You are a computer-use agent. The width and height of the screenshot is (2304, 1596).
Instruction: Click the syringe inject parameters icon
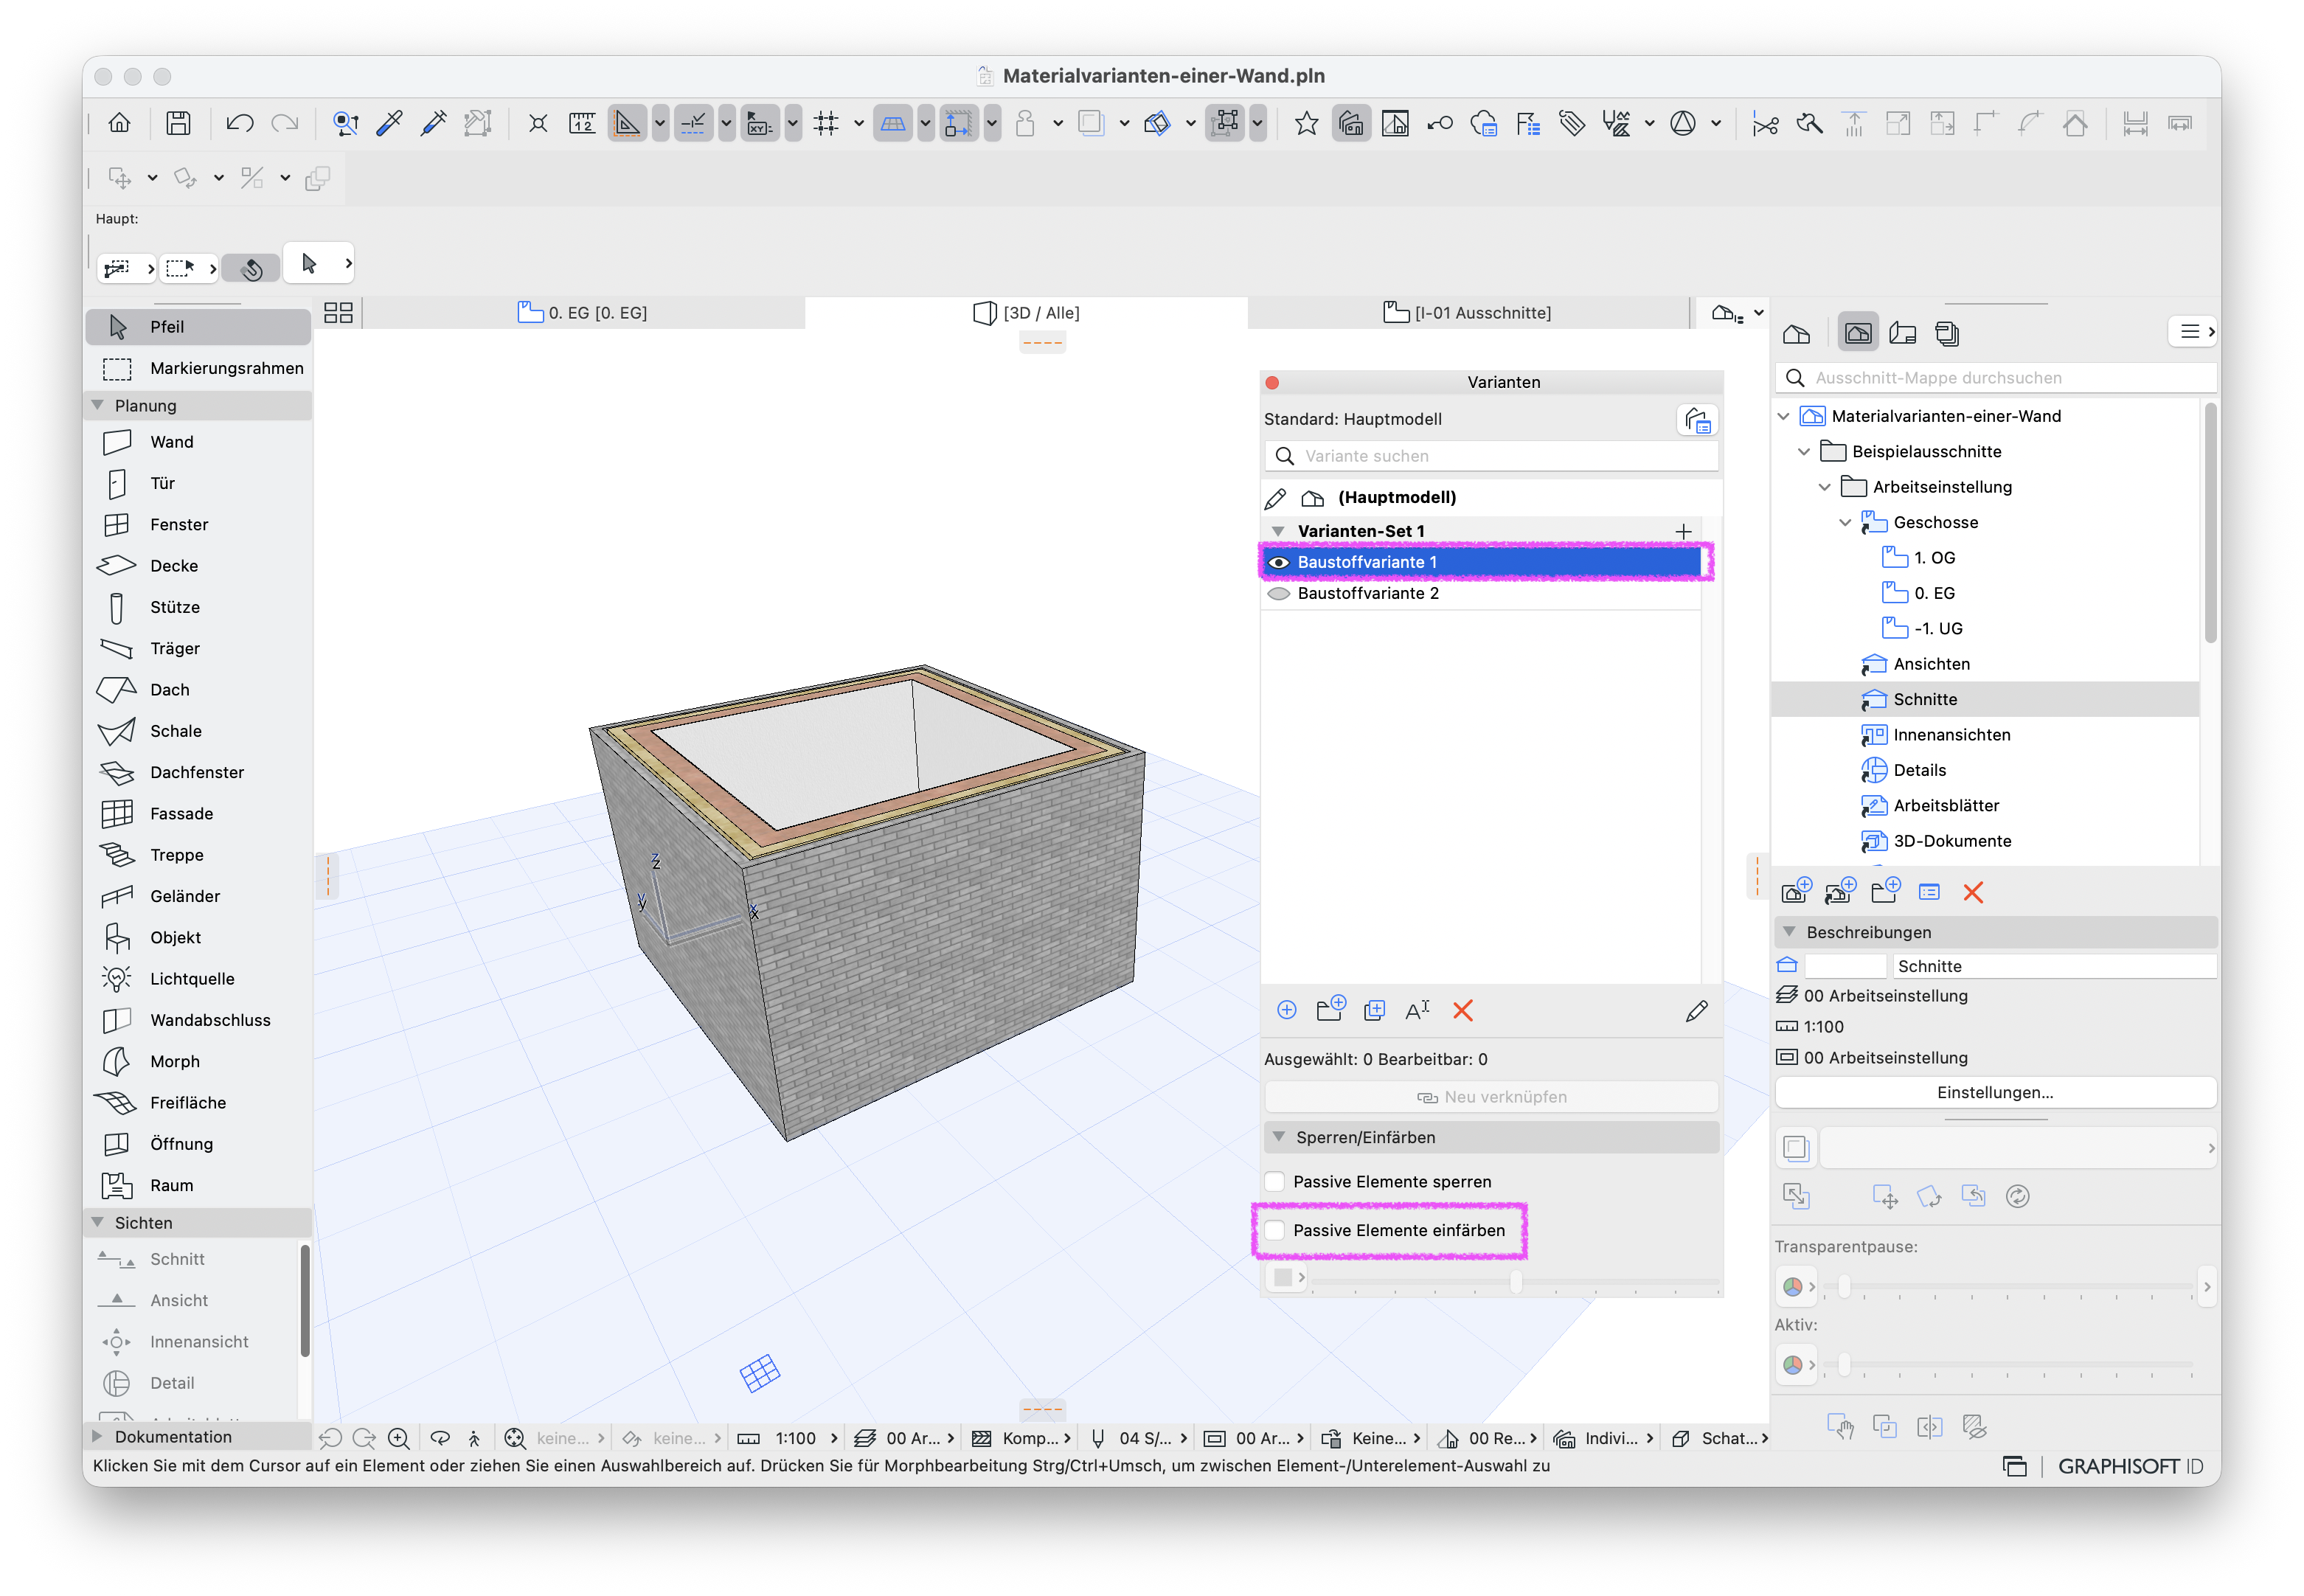point(433,124)
